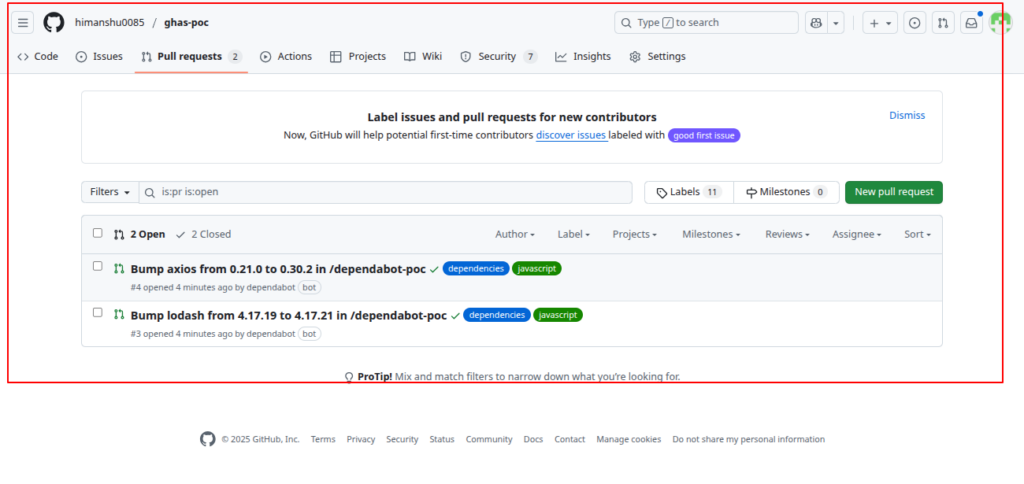Open the hamburger navigation menu

pos(24,22)
